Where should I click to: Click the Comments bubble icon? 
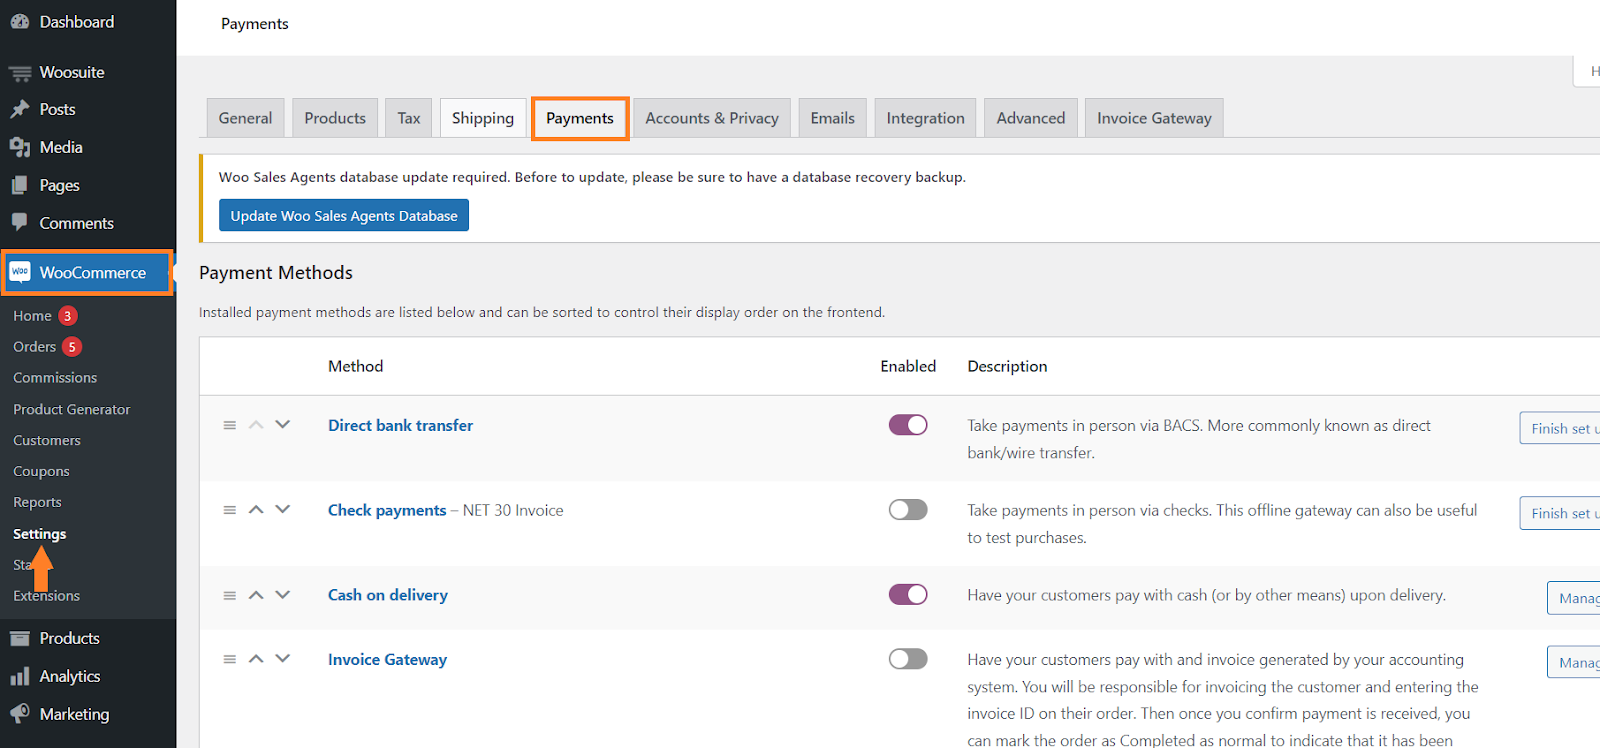pyautogui.click(x=20, y=222)
